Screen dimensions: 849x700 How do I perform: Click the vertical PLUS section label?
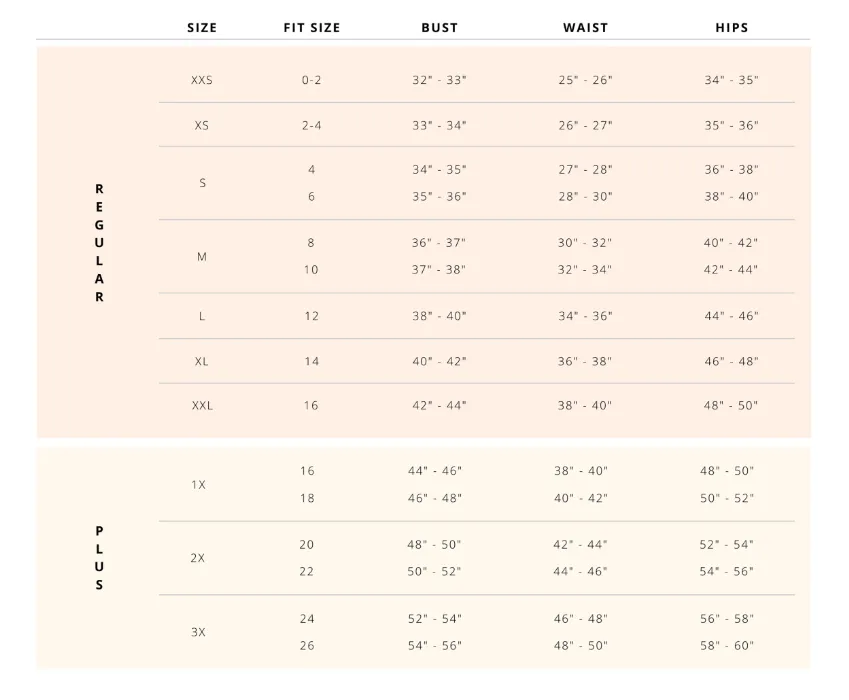click(99, 558)
